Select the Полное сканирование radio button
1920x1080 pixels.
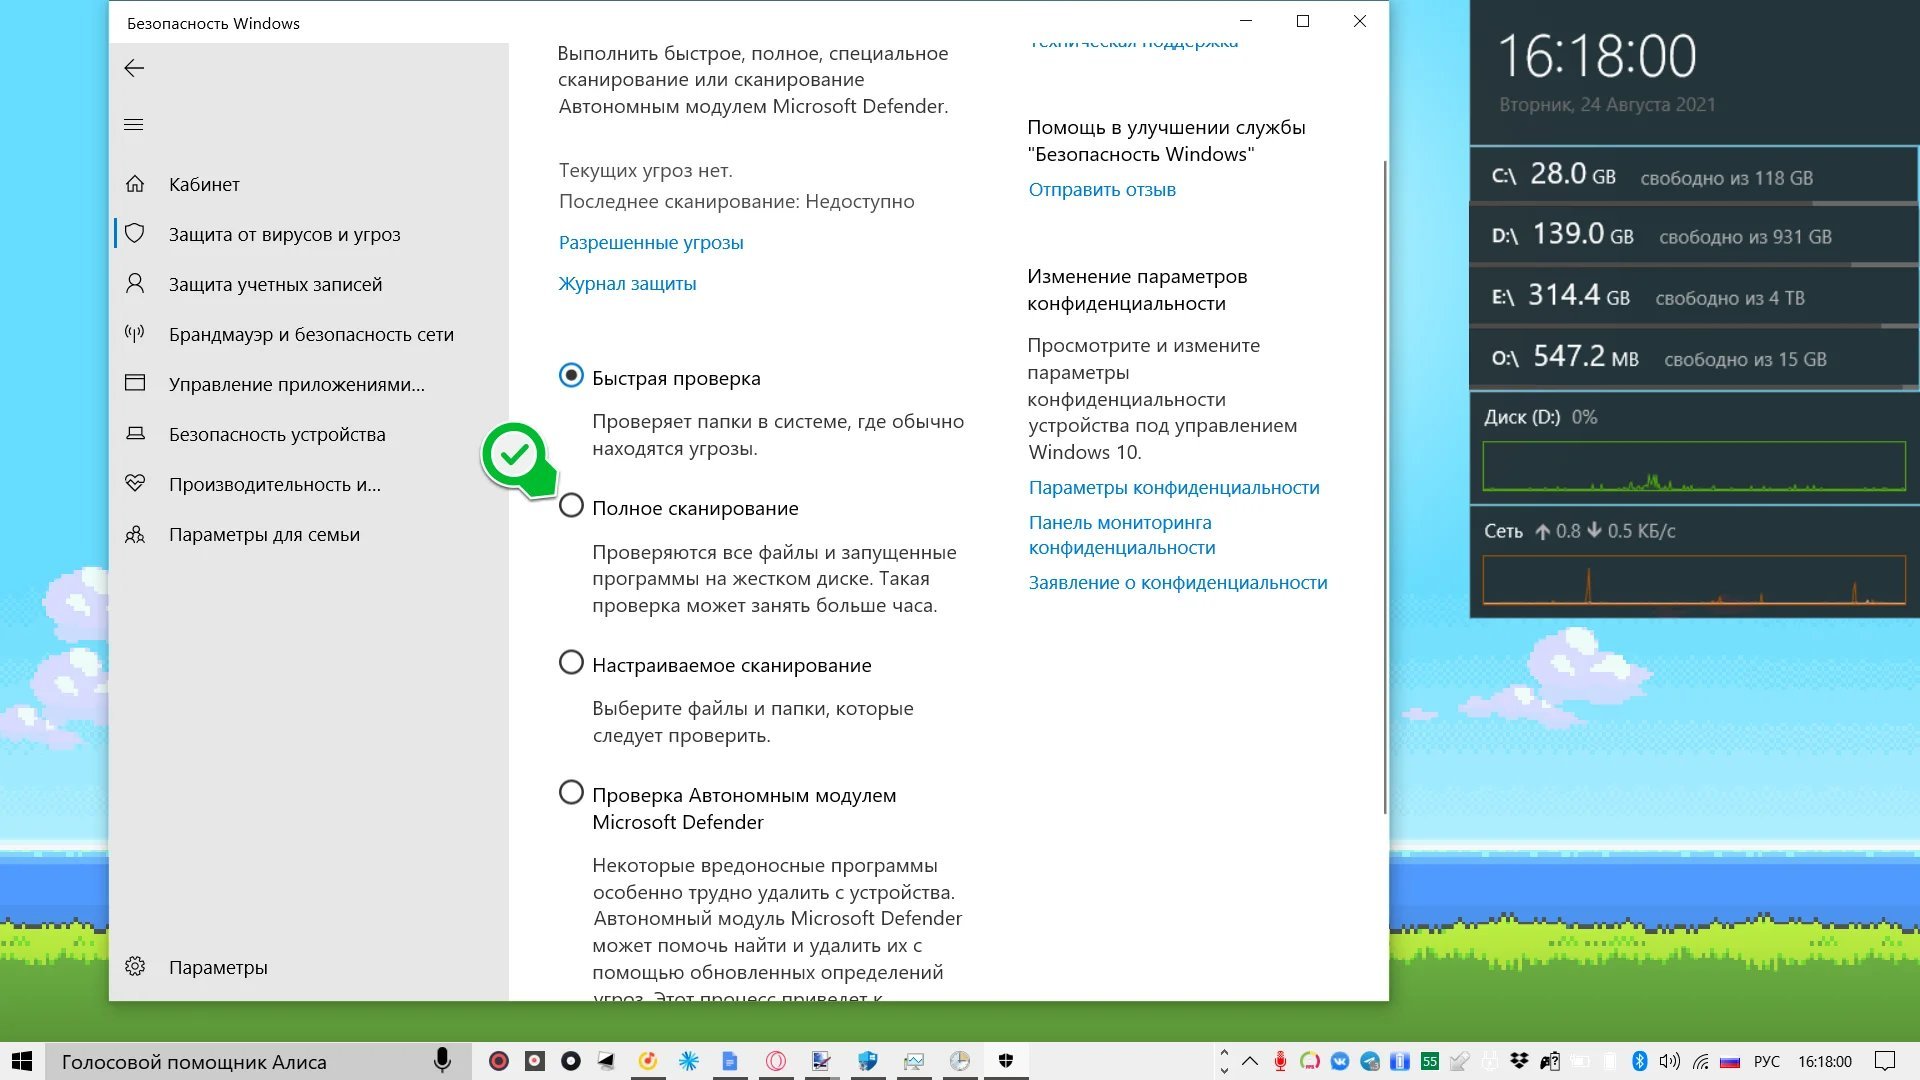point(570,506)
